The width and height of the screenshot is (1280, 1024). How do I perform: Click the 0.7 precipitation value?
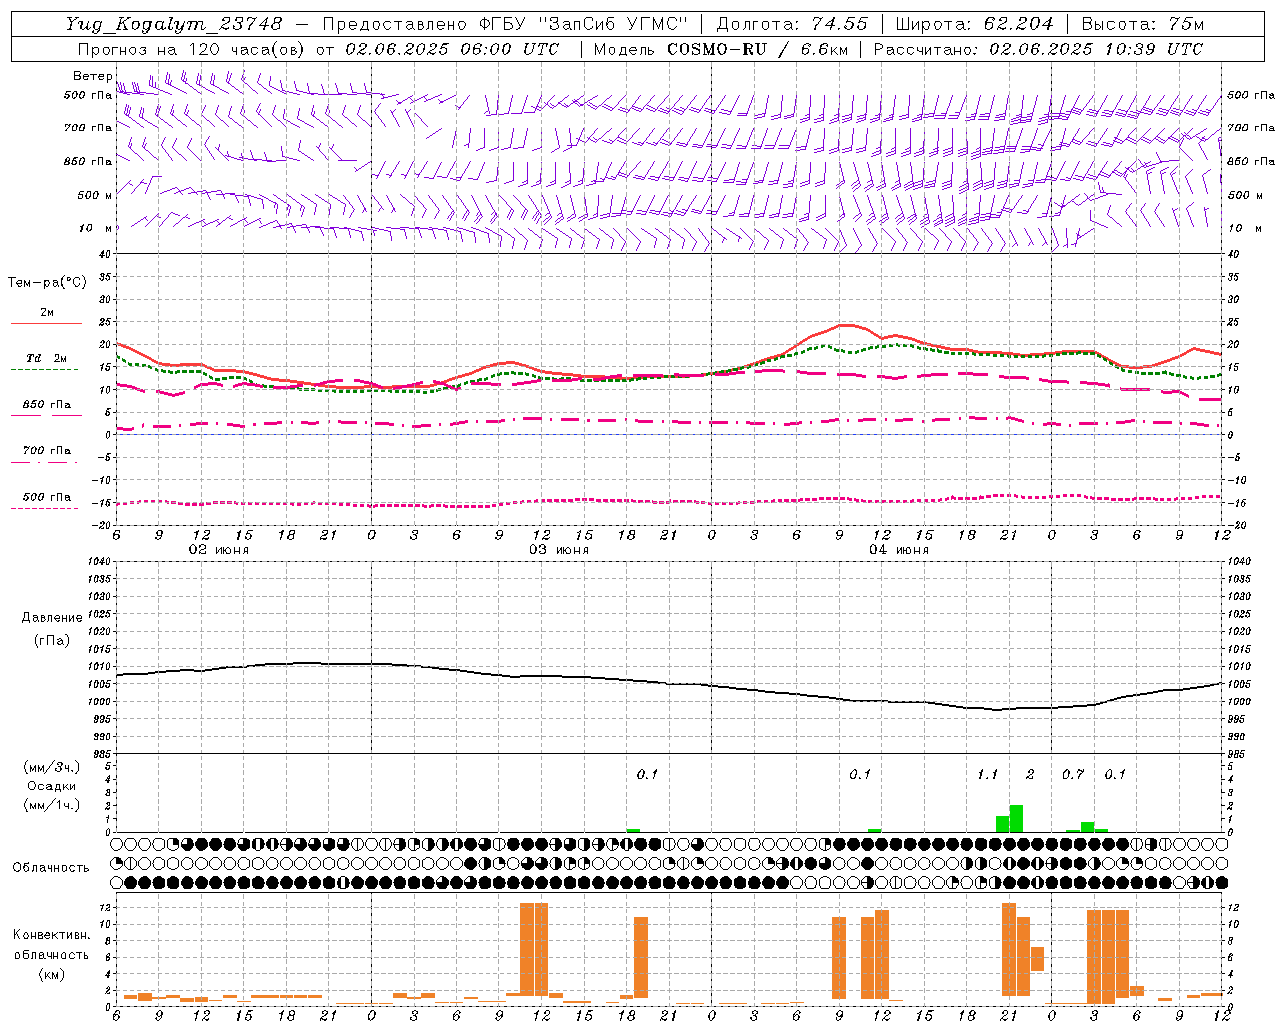(x=1073, y=775)
